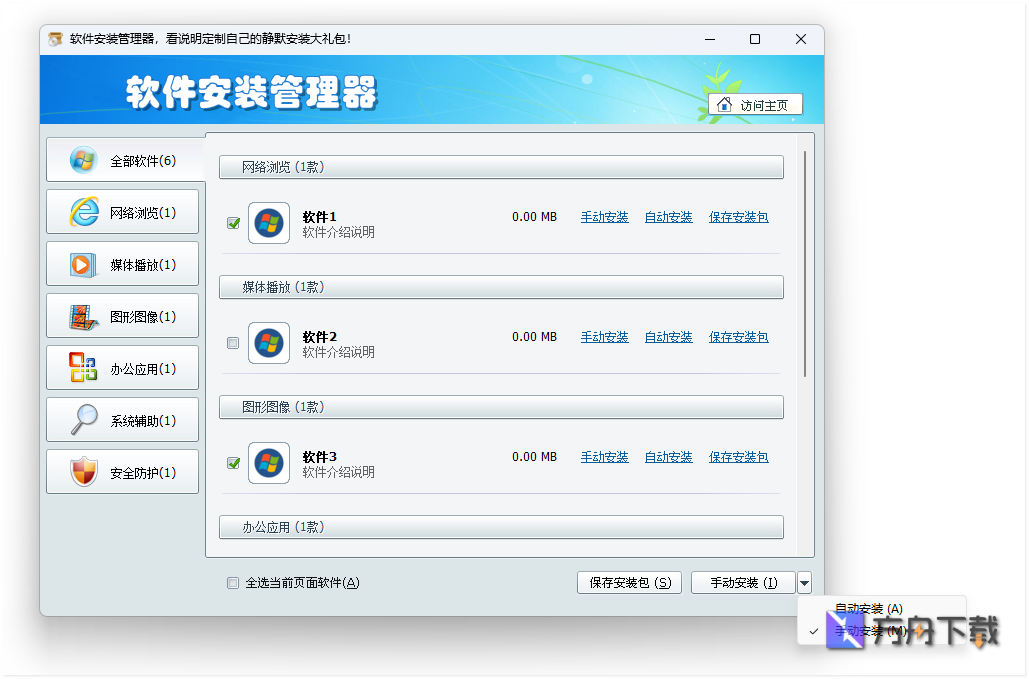
Task: Click the 自动安装 link for 软件3
Action: tap(668, 456)
